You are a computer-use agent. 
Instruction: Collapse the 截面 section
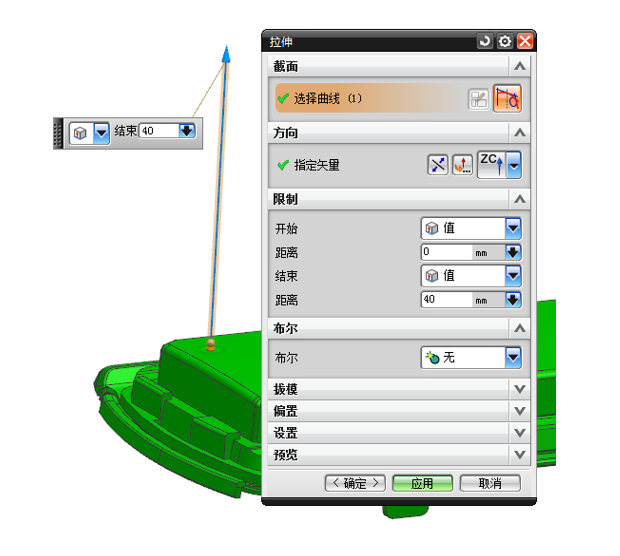tap(520, 66)
